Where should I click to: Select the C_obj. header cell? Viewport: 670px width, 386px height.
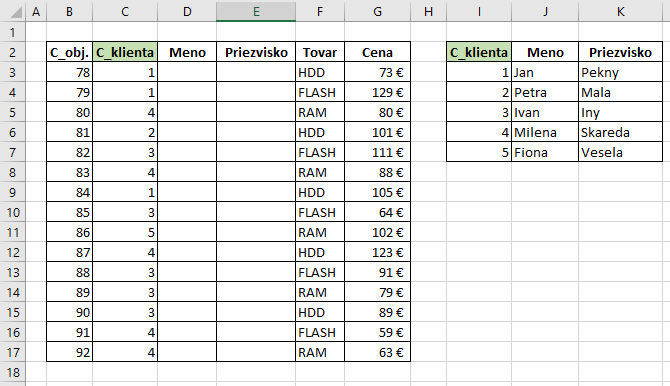pos(69,52)
